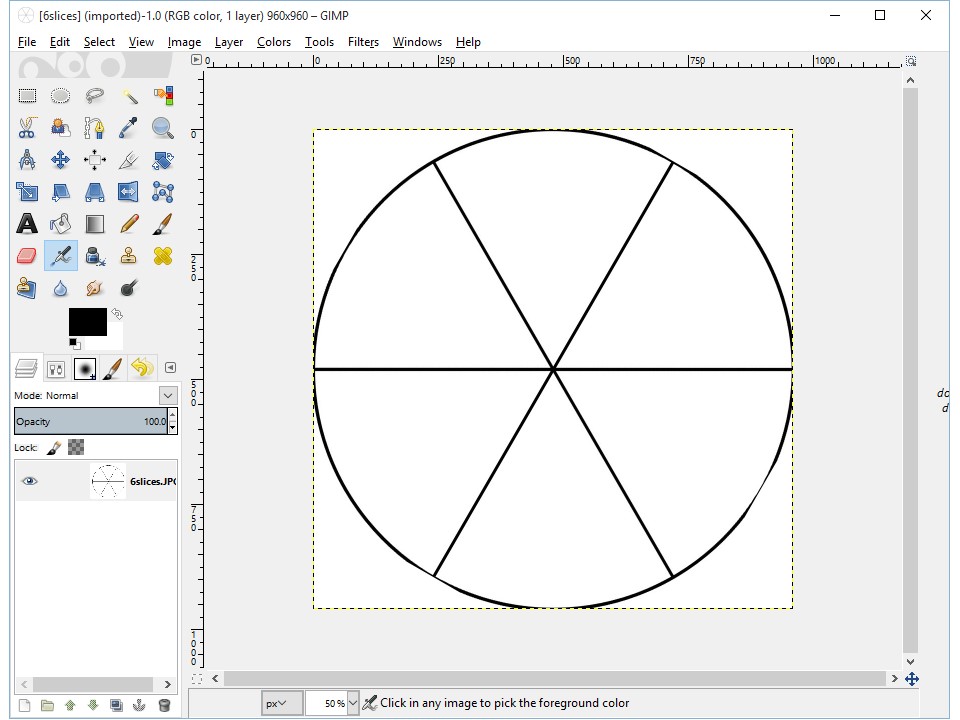This screenshot has width=960, height=720.
Task: Select the Scale tool
Action: 27,192
